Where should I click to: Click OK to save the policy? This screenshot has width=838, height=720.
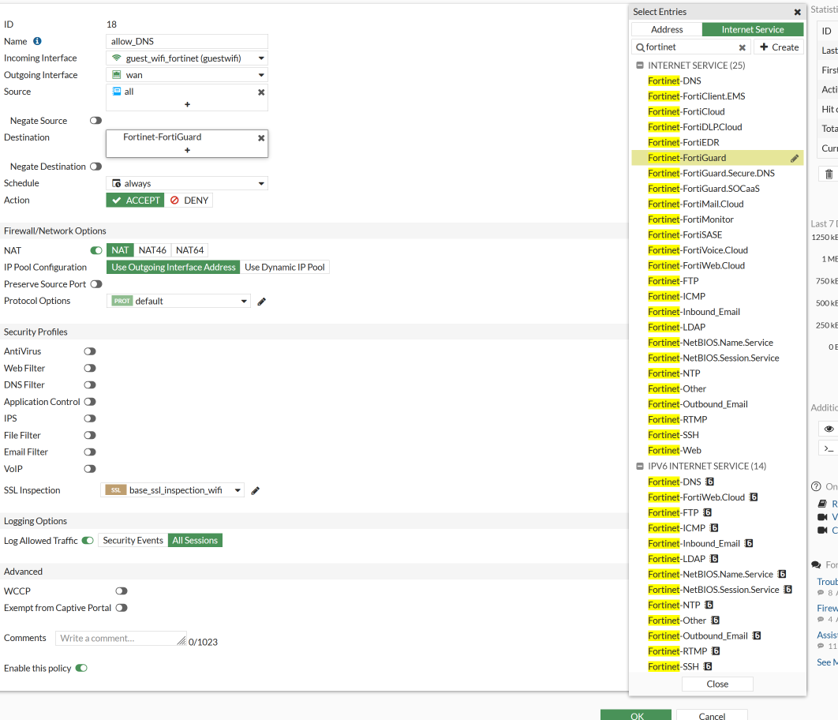tap(636, 715)
